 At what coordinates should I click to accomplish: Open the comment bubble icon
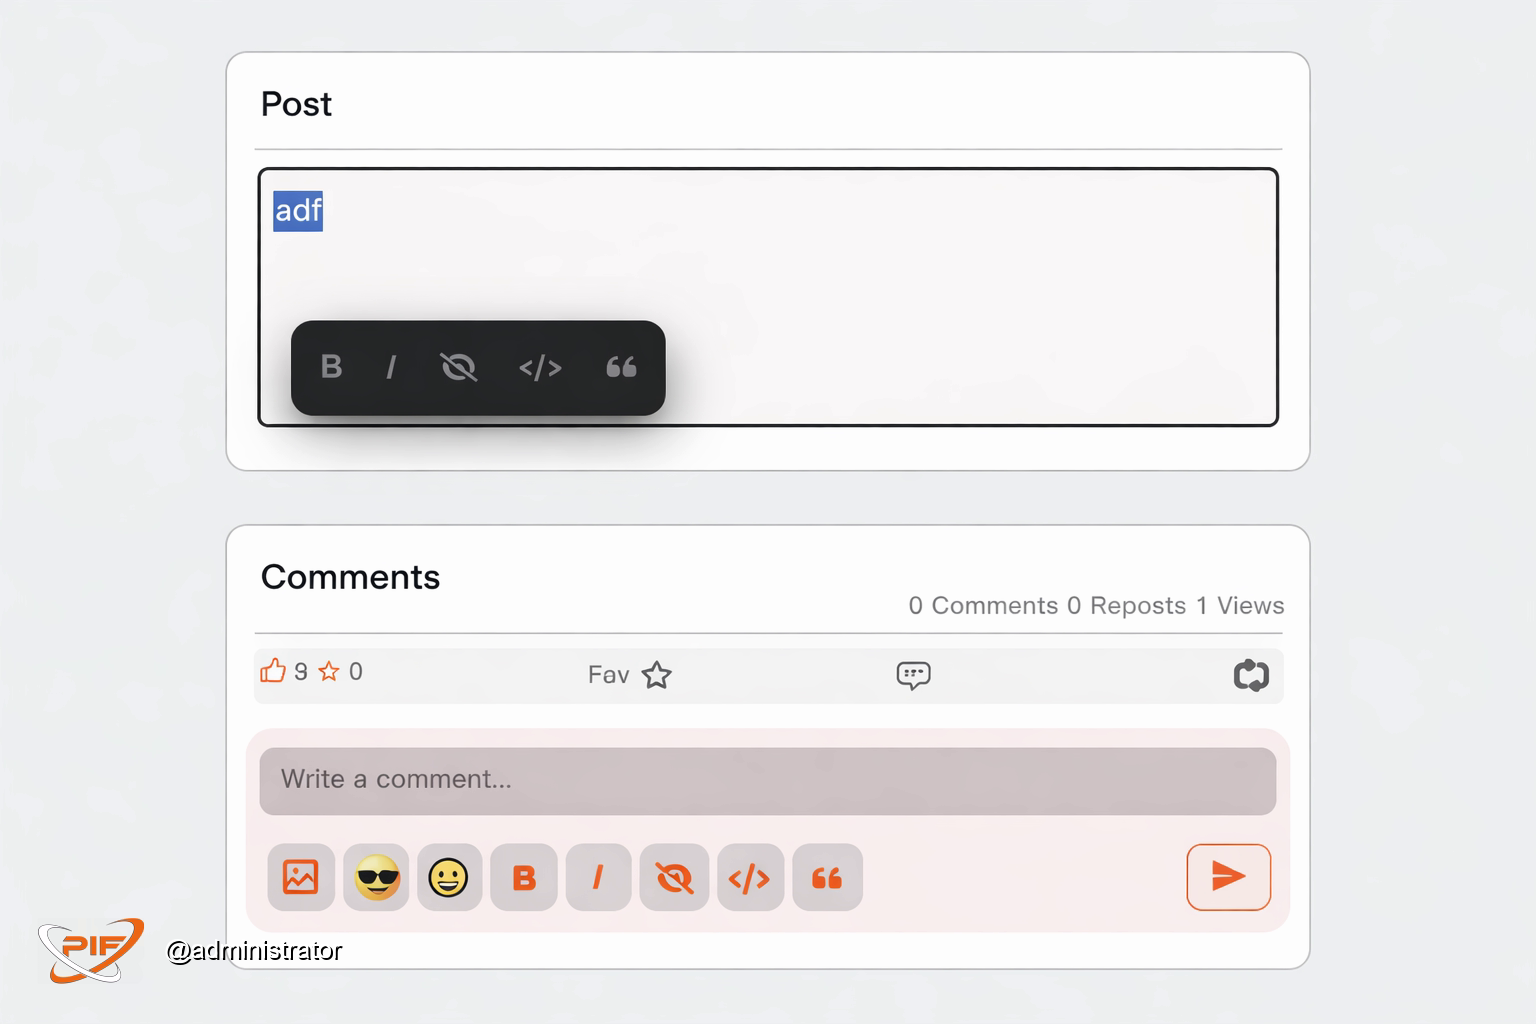click(x=913, y=675)
